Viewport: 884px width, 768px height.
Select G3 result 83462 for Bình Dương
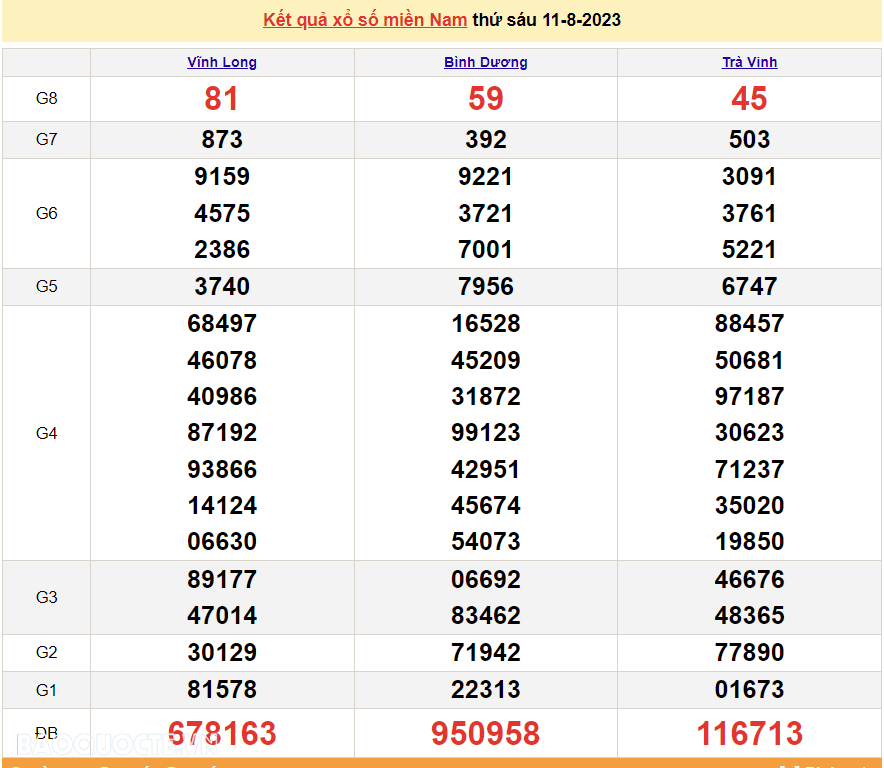pos(486,615)
